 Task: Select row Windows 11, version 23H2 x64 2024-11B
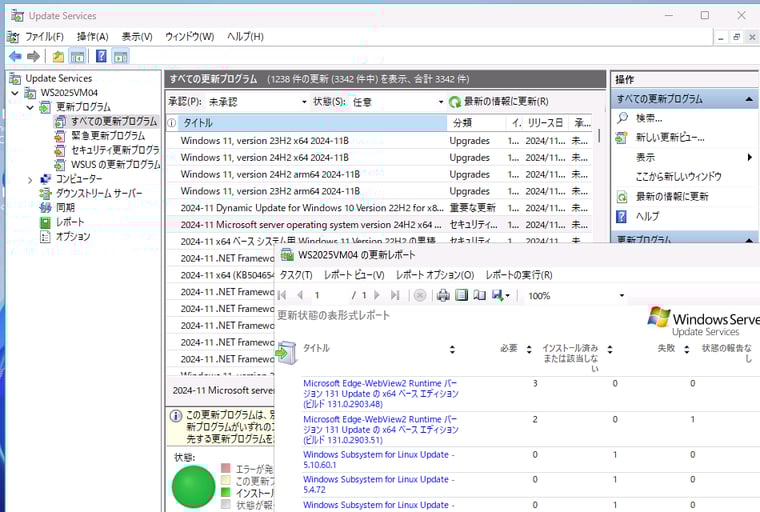pos(379,141)
